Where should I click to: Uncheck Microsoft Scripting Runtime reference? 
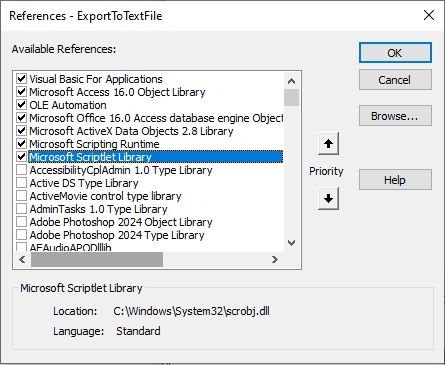pos(22,144)
